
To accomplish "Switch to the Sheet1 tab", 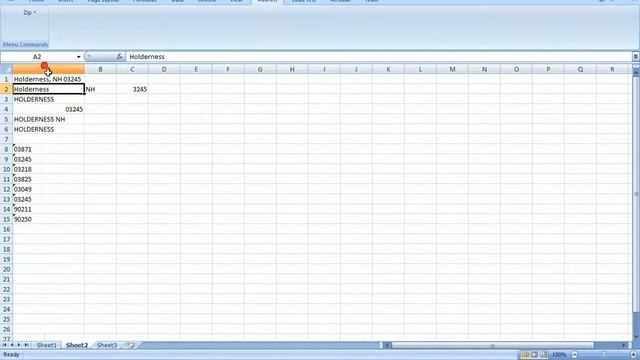I will point(47,345).
